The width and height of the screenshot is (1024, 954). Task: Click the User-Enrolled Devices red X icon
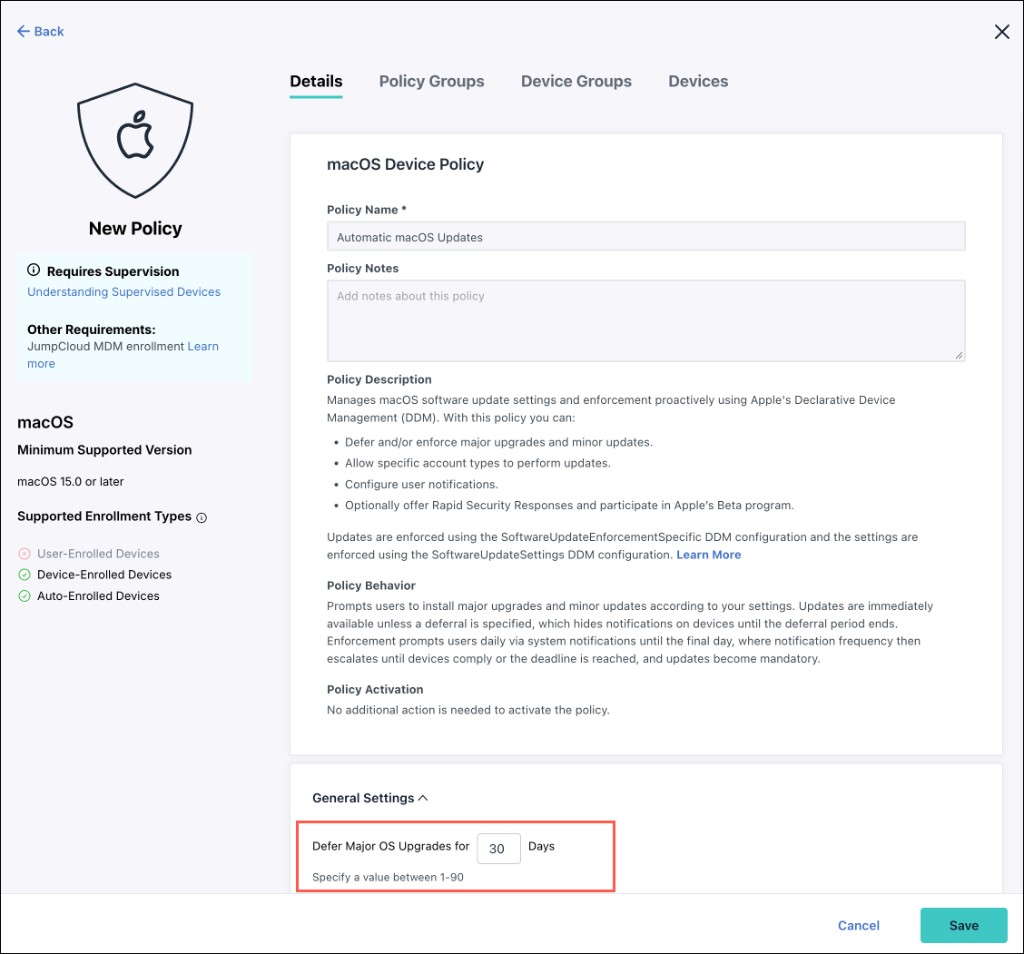point(24,554)
